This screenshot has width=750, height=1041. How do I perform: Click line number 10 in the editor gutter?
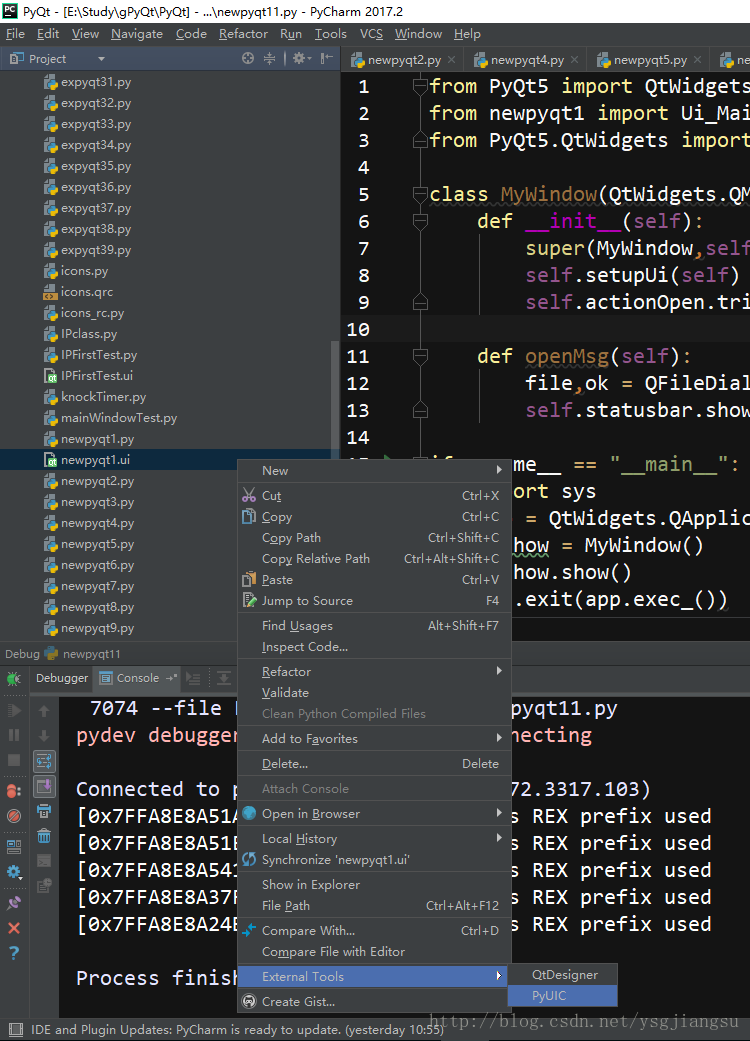pyautogui.click(x=358, y=329)
